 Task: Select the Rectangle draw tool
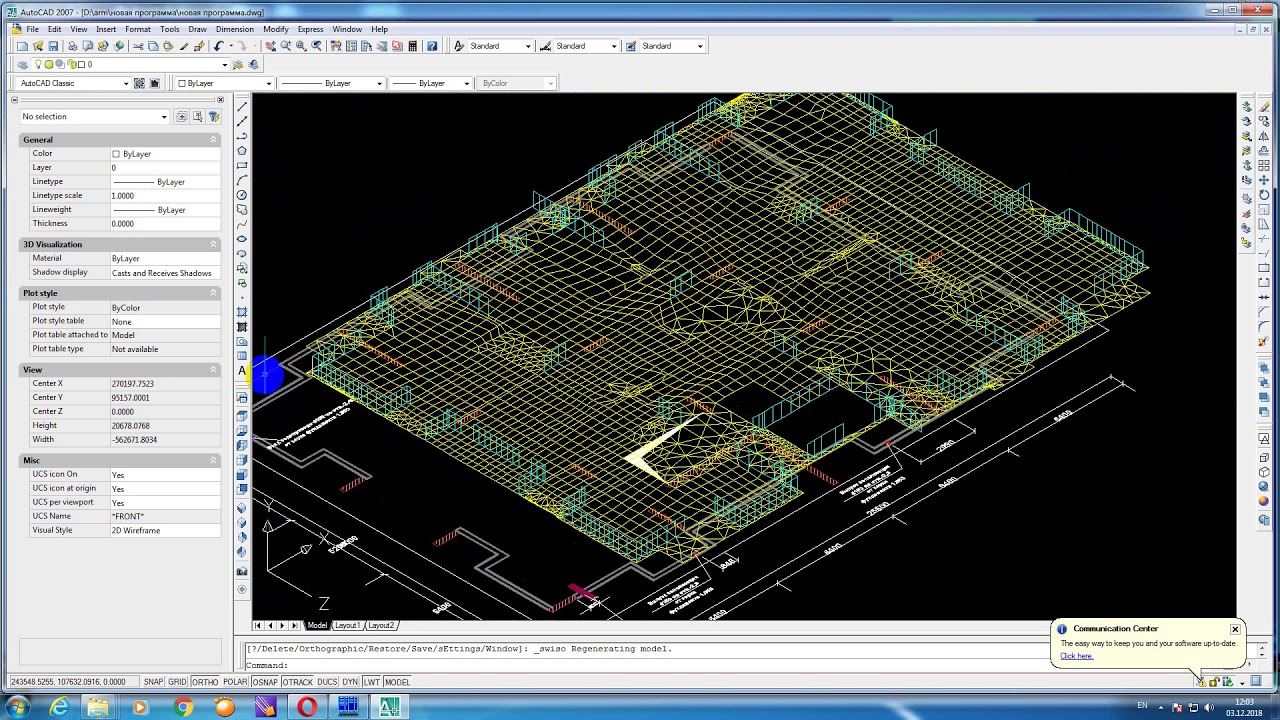click(x=242, y=165)
